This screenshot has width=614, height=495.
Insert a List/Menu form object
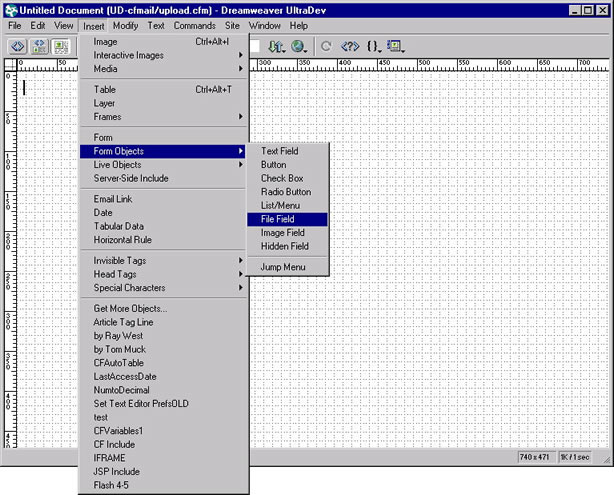click(287, 205)
